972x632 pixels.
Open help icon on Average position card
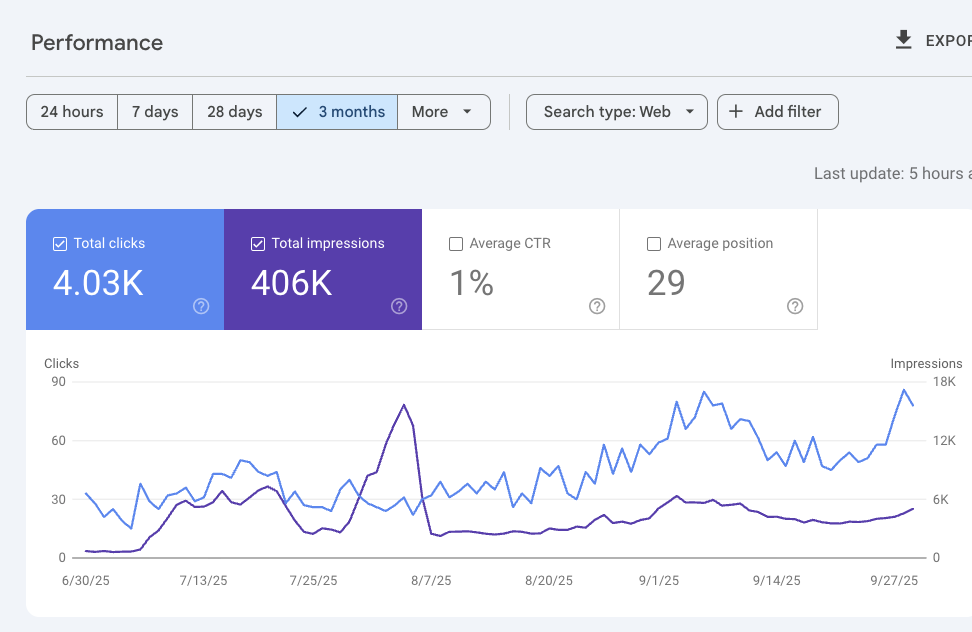click(795, 307)
